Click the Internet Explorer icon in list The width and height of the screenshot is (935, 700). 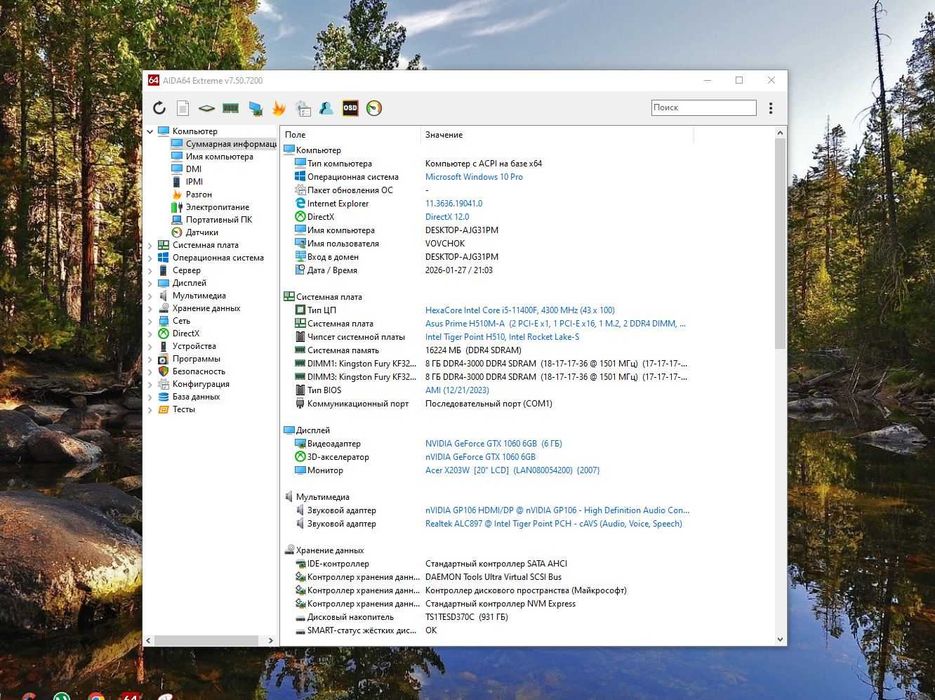(x=300, y=203)
